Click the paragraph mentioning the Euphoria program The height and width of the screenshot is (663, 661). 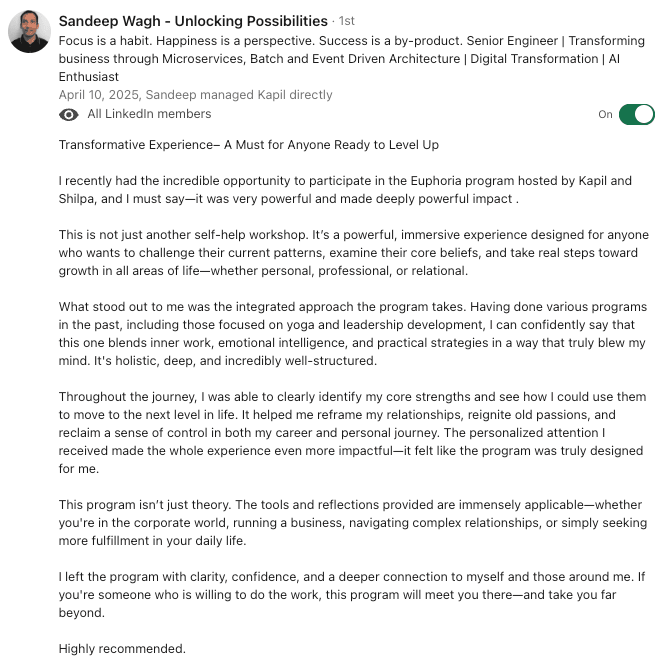345,190
